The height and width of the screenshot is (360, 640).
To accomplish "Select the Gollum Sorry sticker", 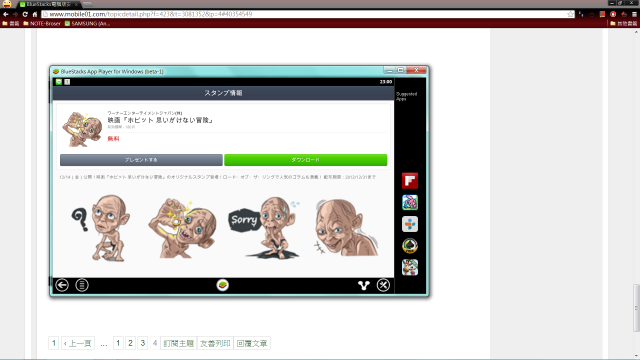I will pyautogui.click(x=264, y=228).
